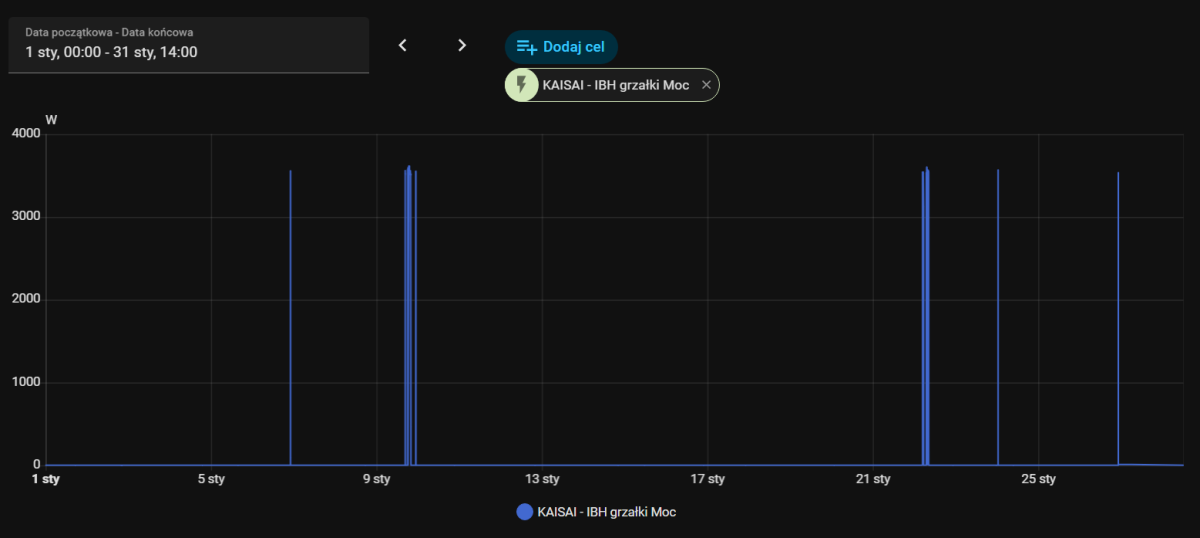Click the 17 sty x-axis label
Screen dimensions: 1200x538
coord(708,479)
